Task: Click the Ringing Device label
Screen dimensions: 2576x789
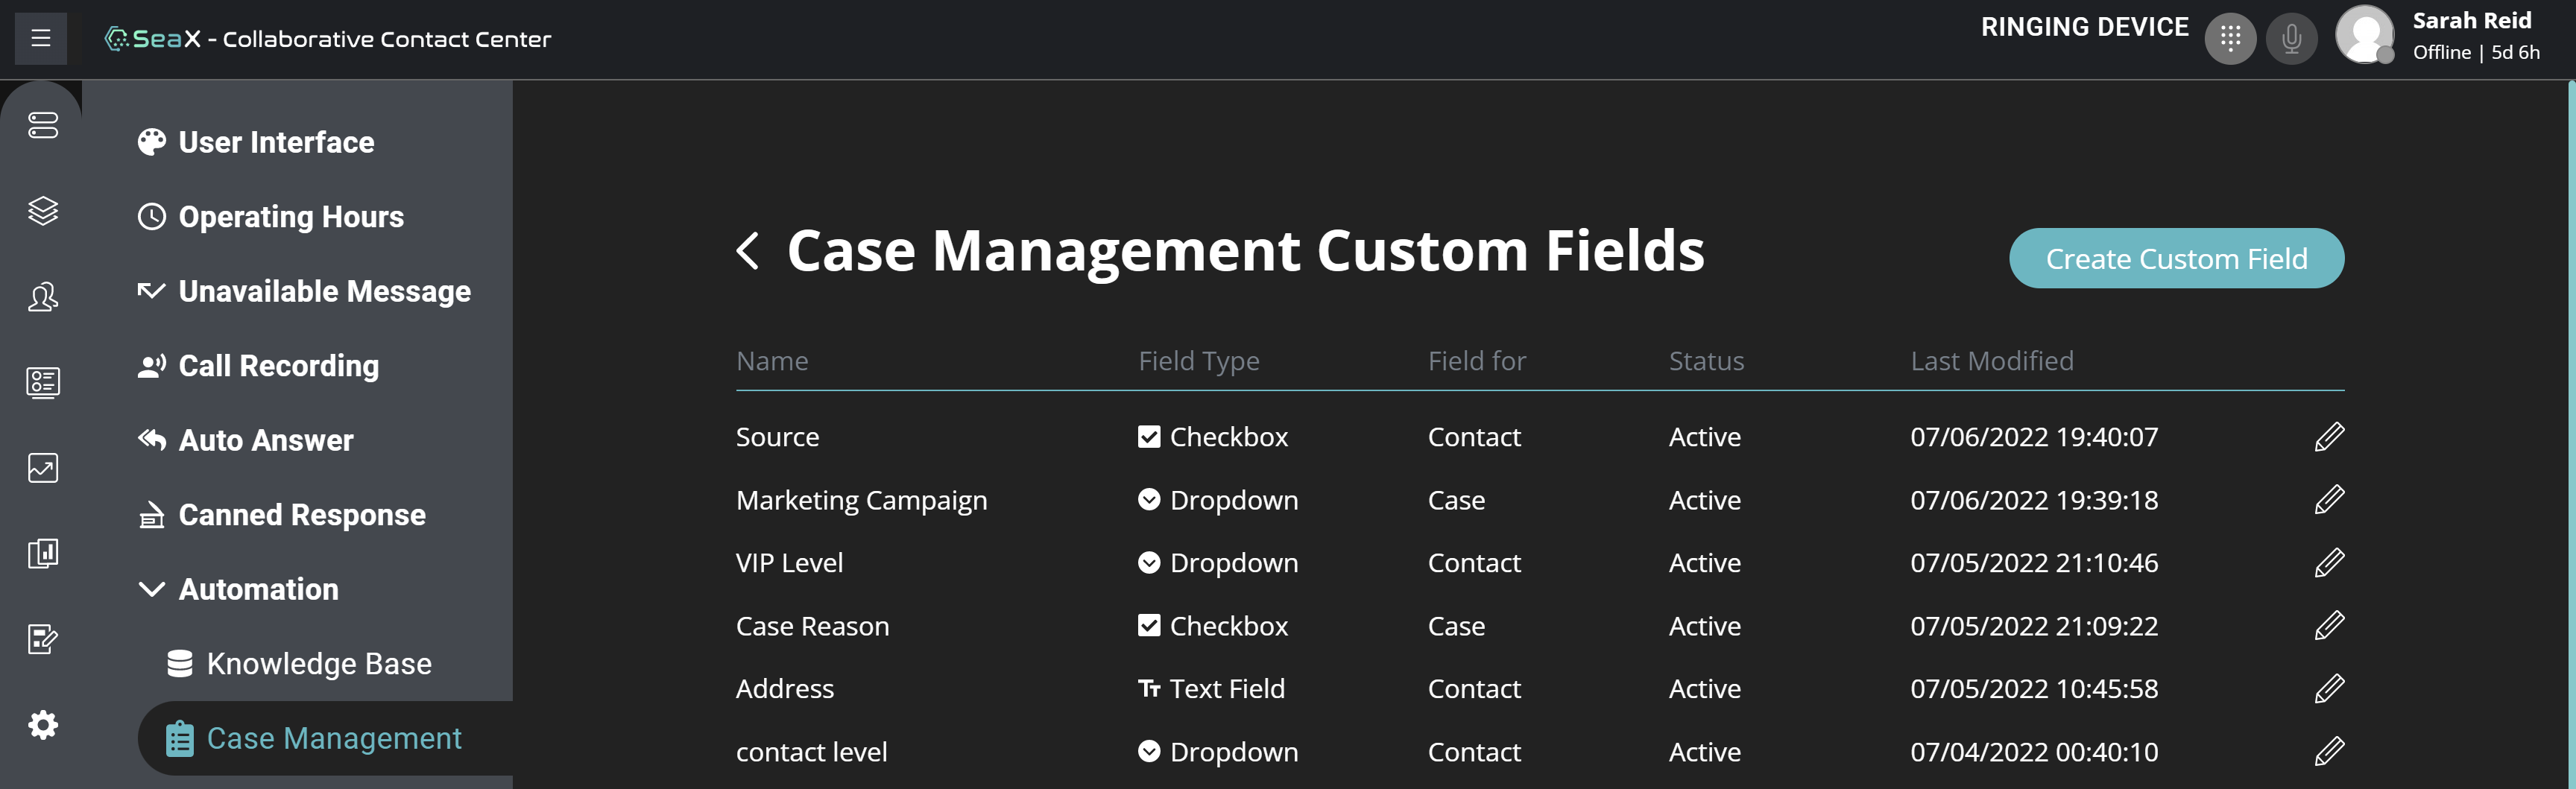Action: (x=2084, y=27)
